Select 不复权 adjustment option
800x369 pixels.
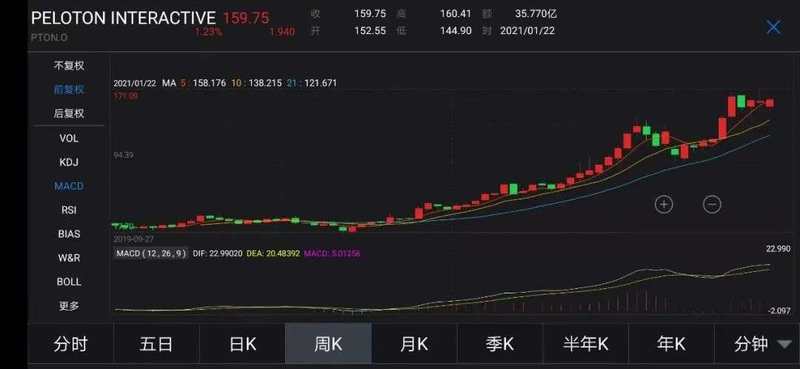point(69,65)
